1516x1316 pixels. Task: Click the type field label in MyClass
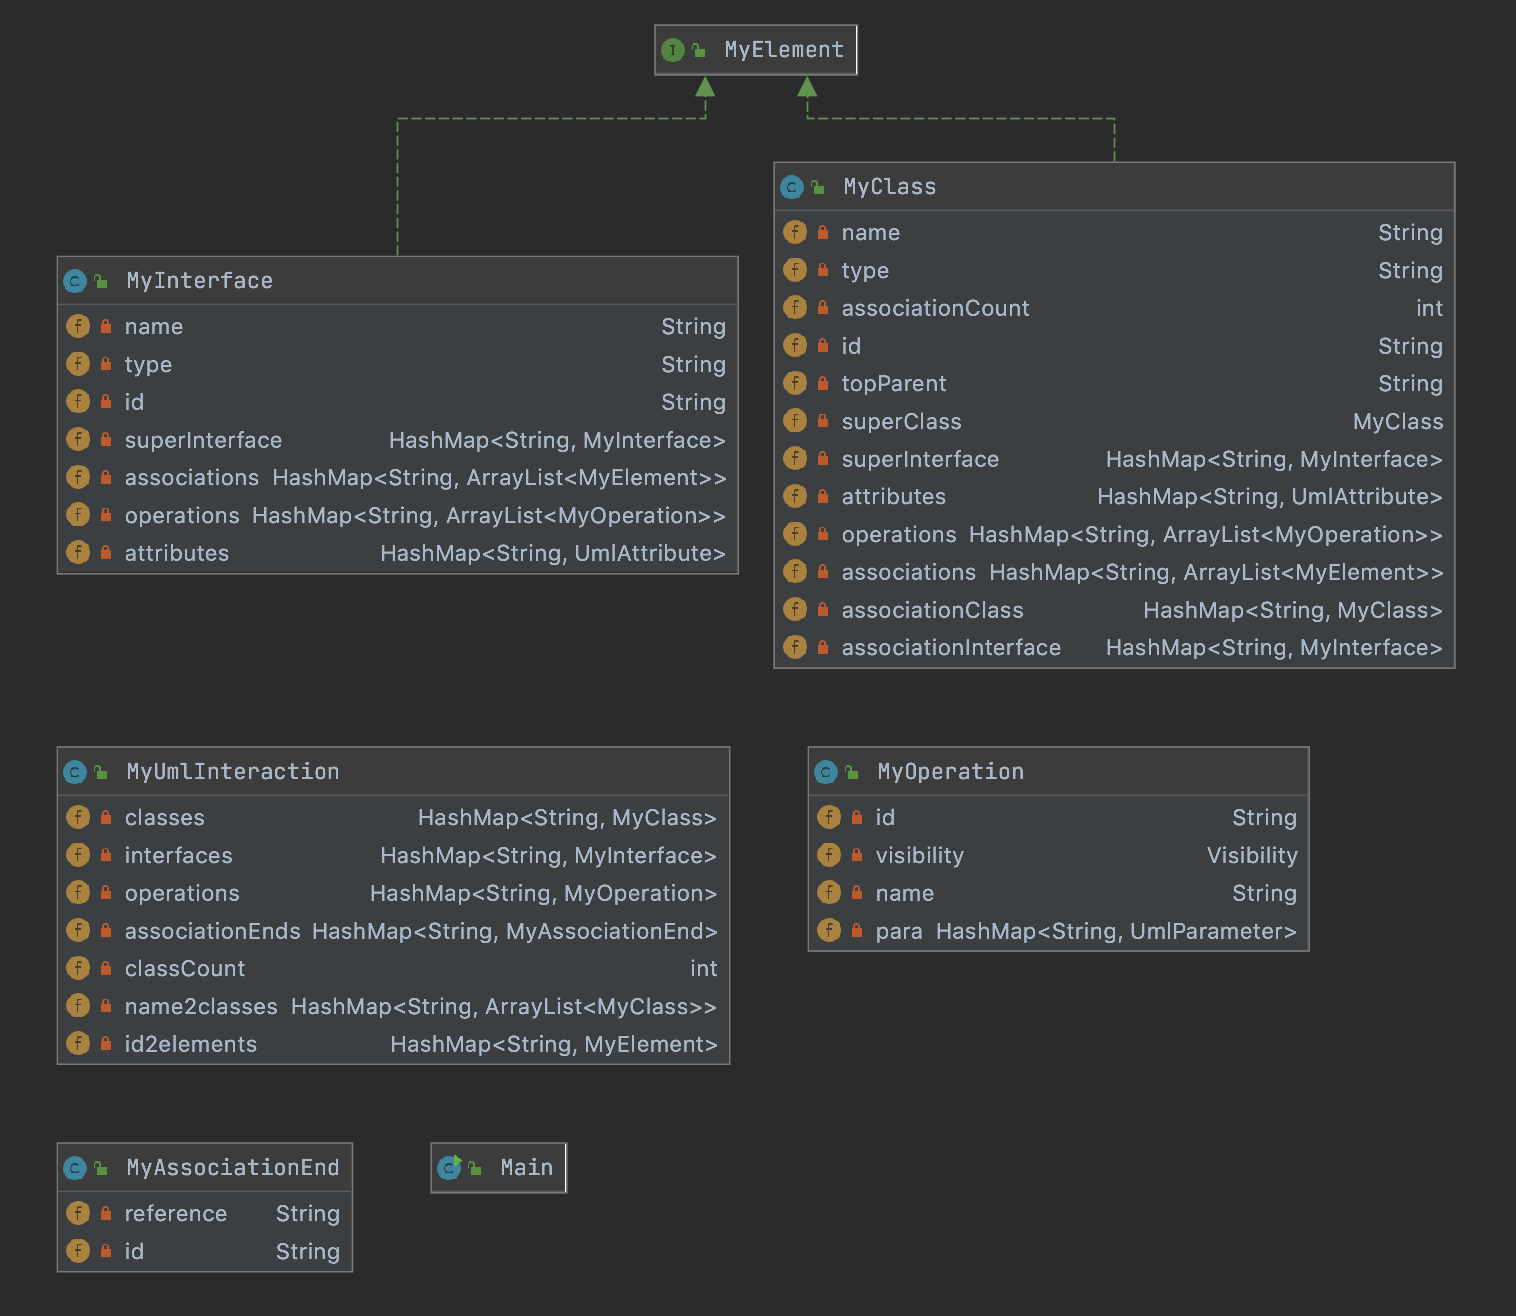coord(865,271)
